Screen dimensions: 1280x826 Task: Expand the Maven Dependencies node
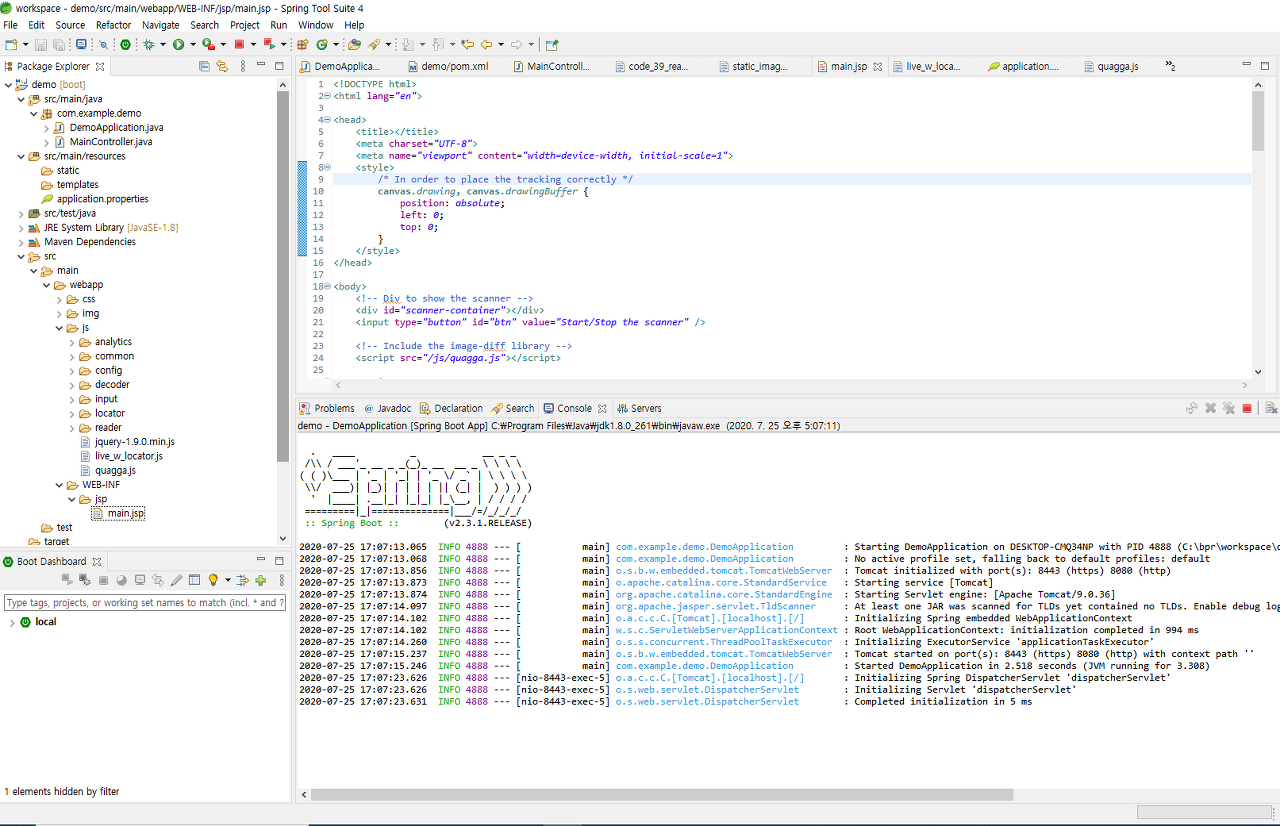click(21, 242)
